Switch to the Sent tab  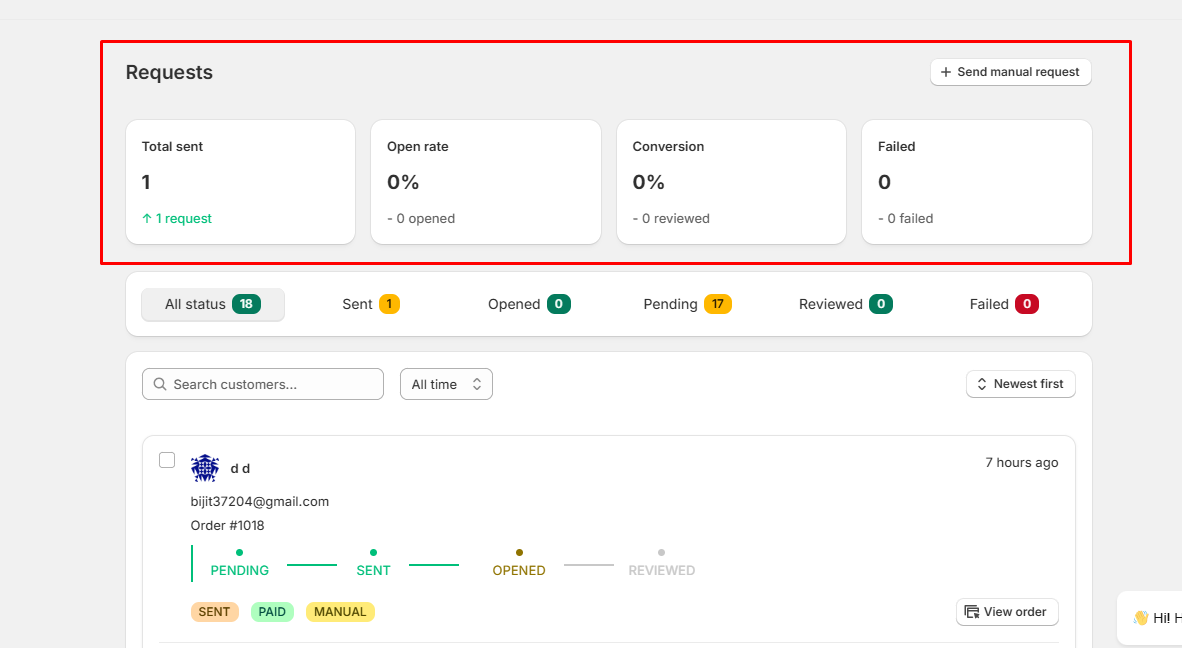[x=371, y=304]
